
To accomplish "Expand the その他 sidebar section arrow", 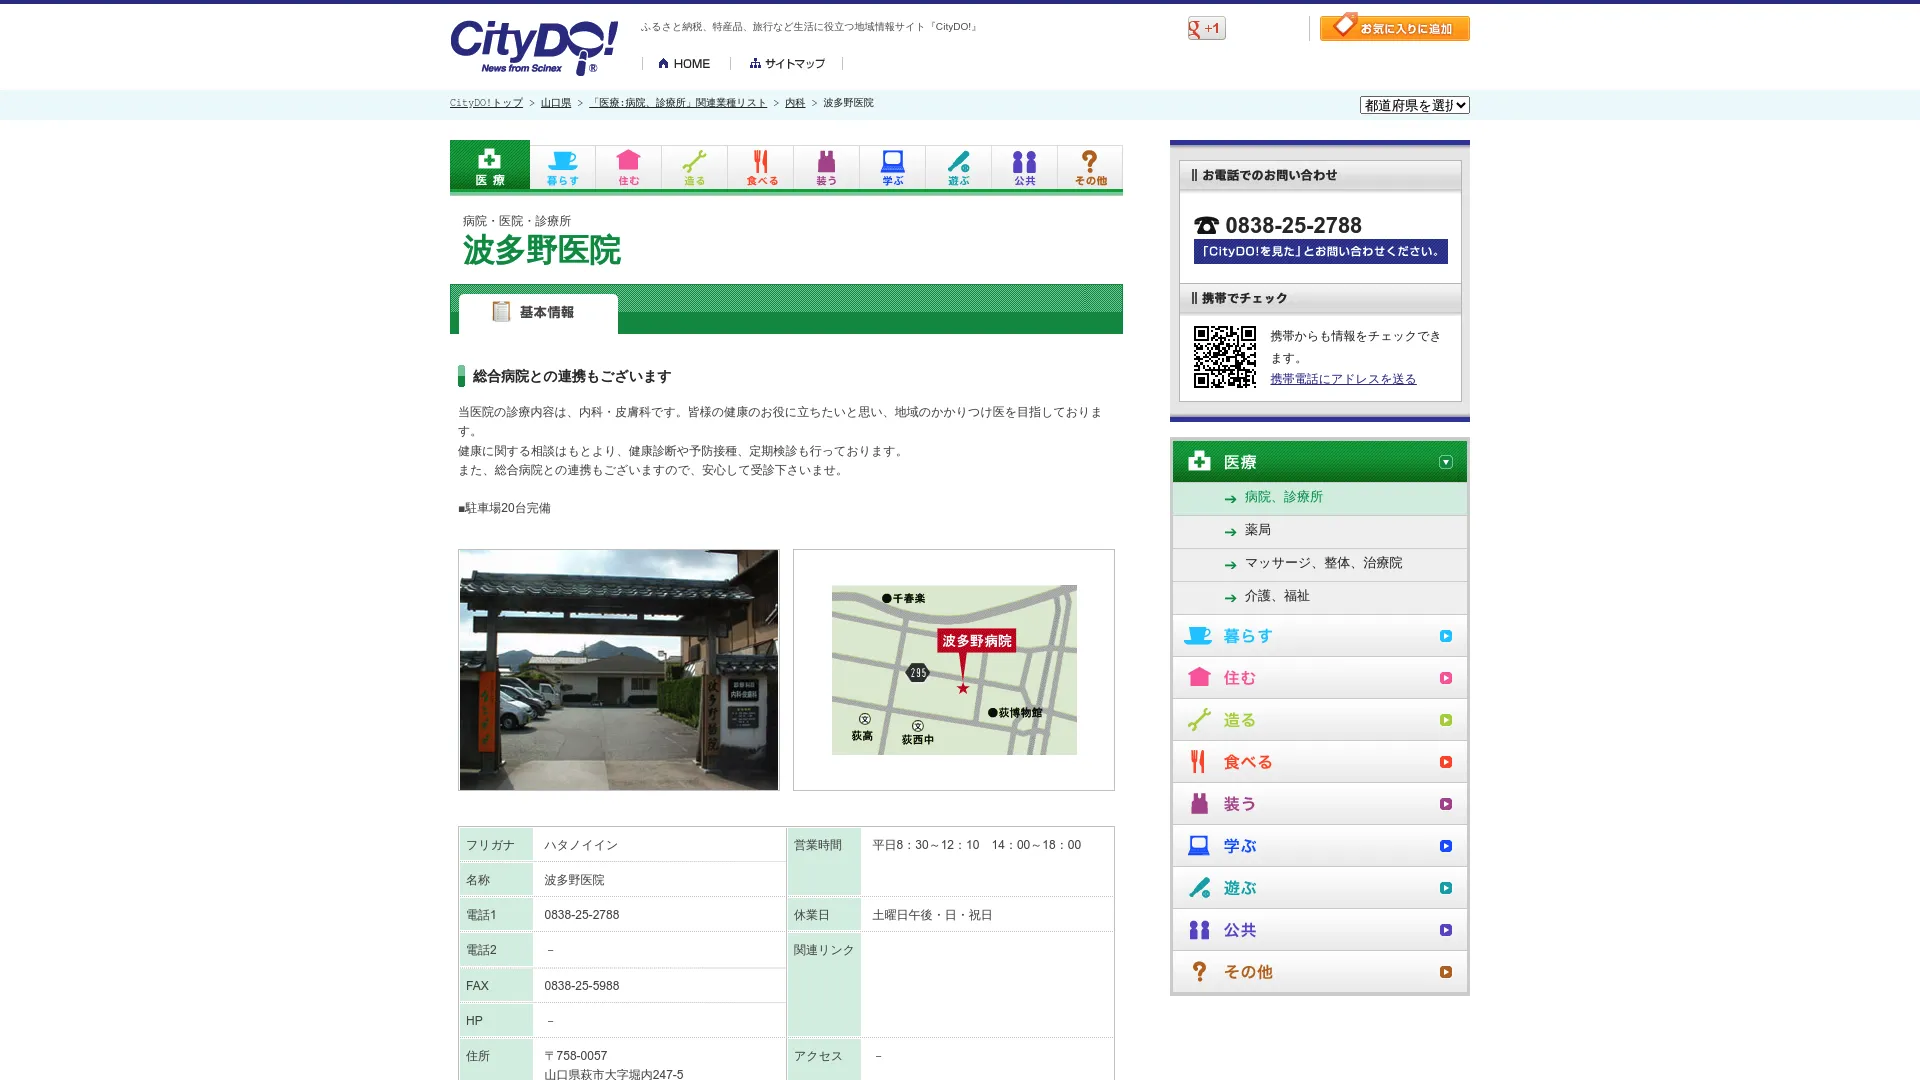I will point(1446,972).
